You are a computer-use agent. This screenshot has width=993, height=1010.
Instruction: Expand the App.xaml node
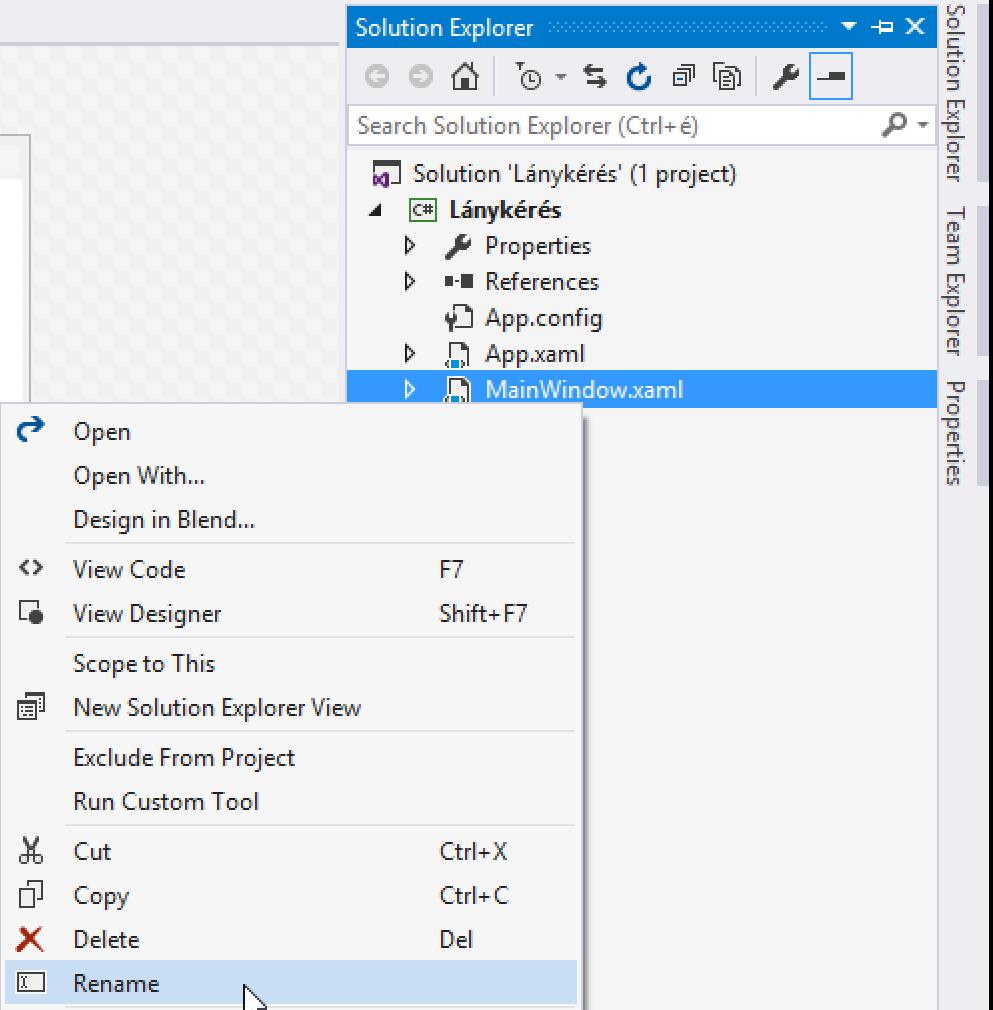click(410, 354)
